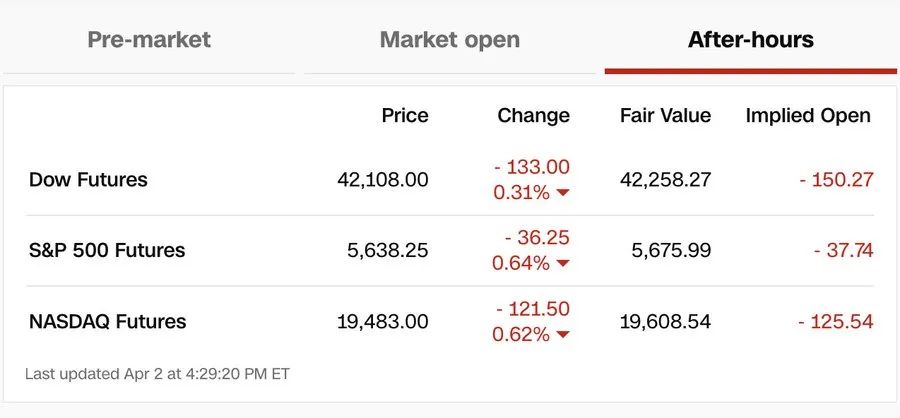Click the Last updated timestamp text

[x=157, y=374]
